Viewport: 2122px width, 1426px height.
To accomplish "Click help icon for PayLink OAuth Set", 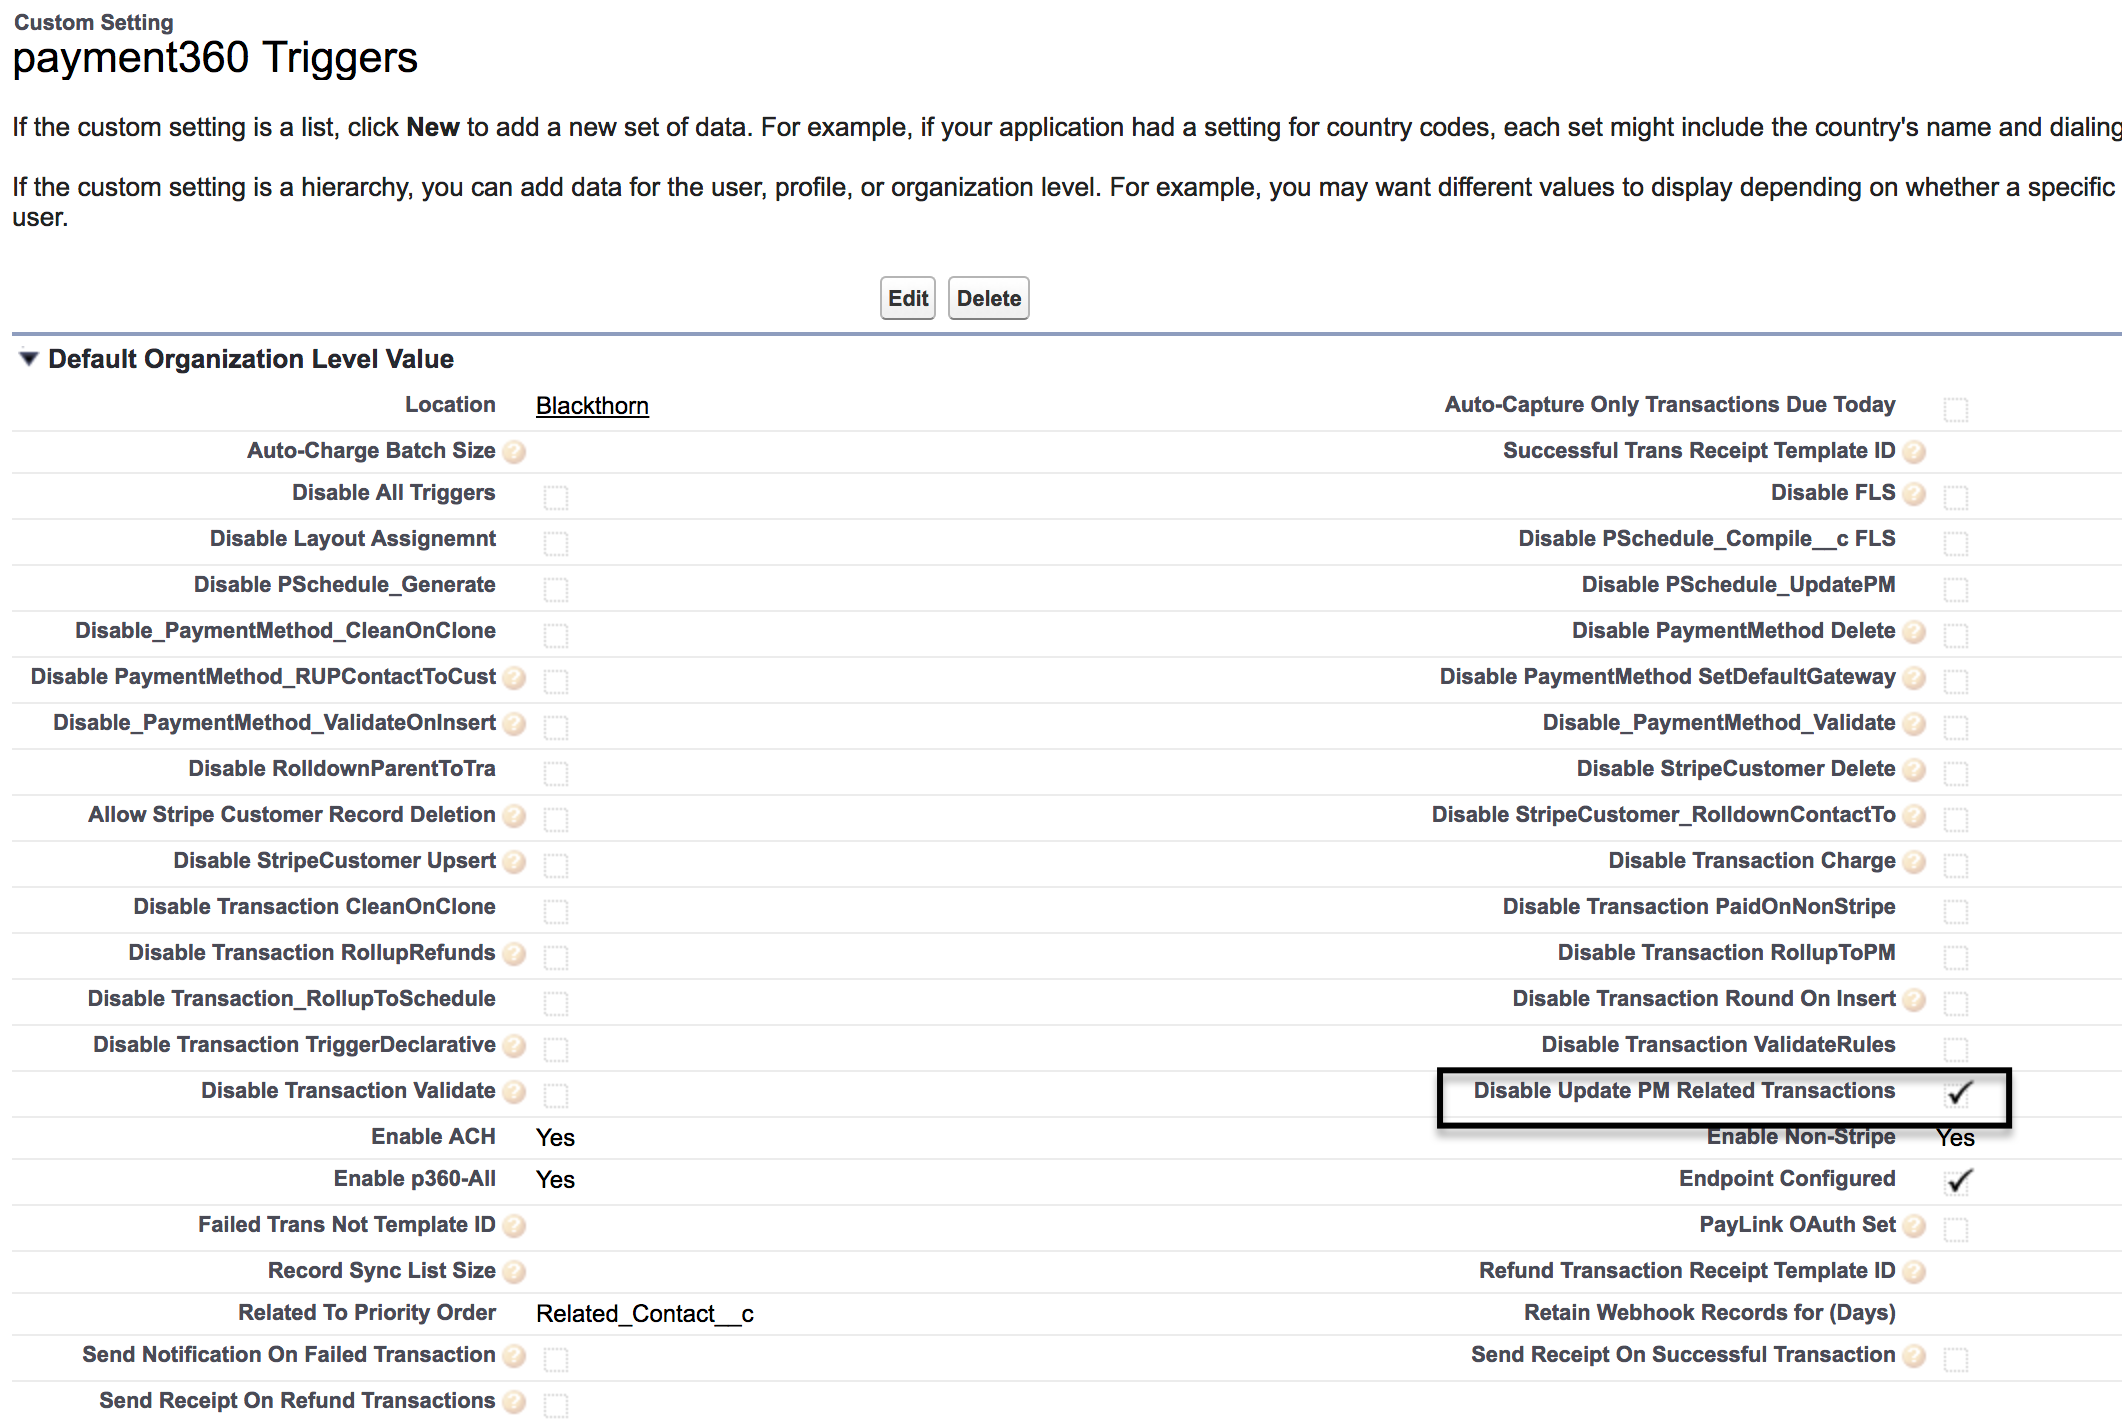I will pos(1914,1226).
